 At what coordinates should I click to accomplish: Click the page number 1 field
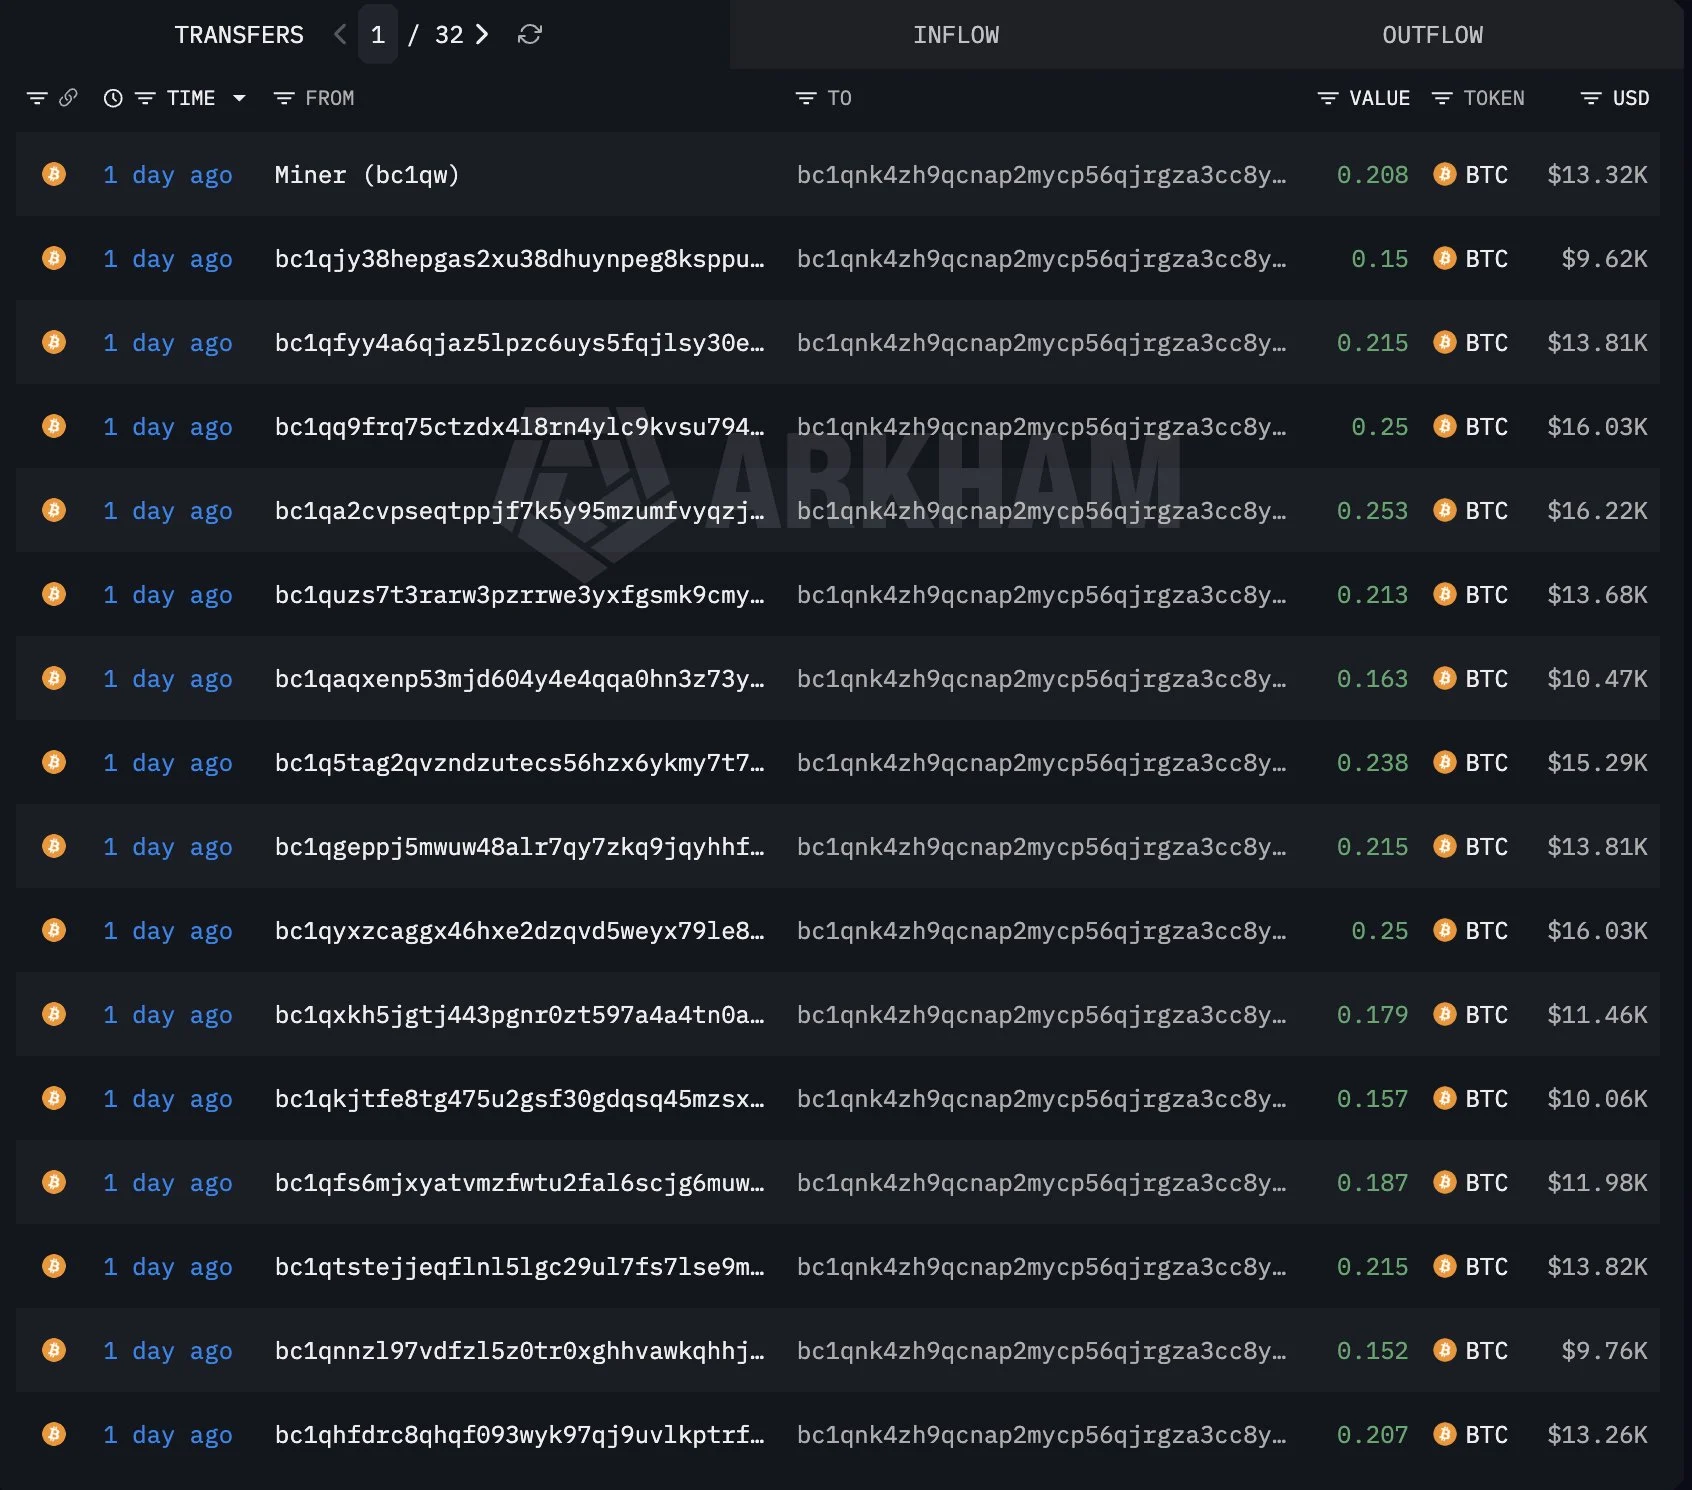coord(378,35)
